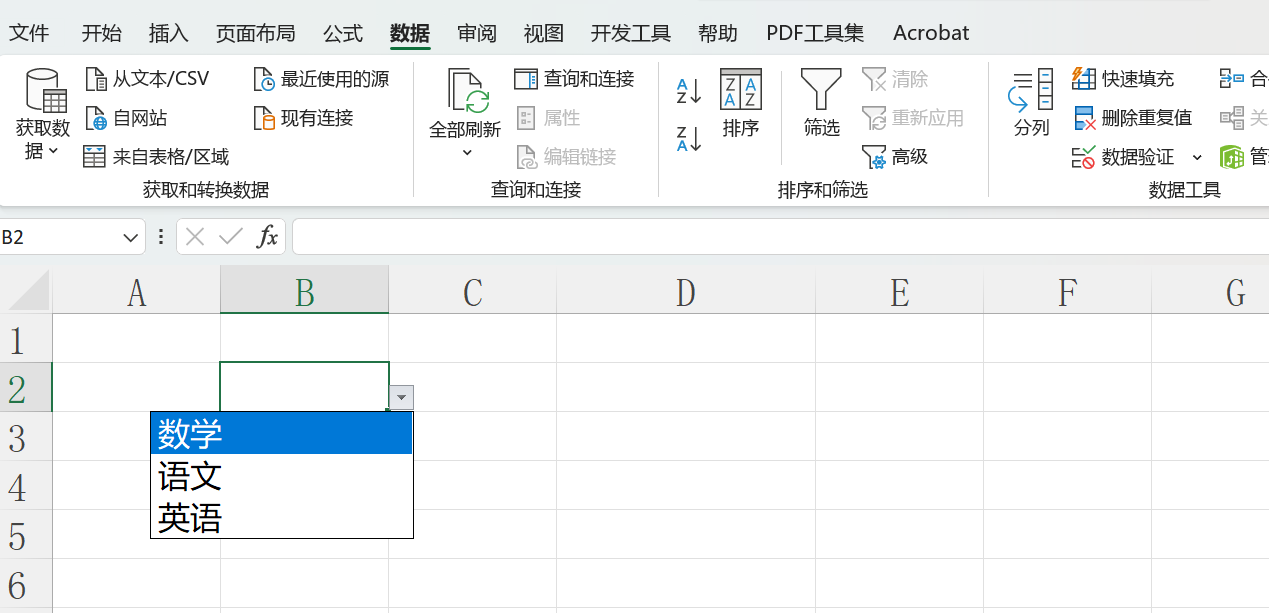
Task: Click 快速填充 flash fill
Action: (1123, 79)
